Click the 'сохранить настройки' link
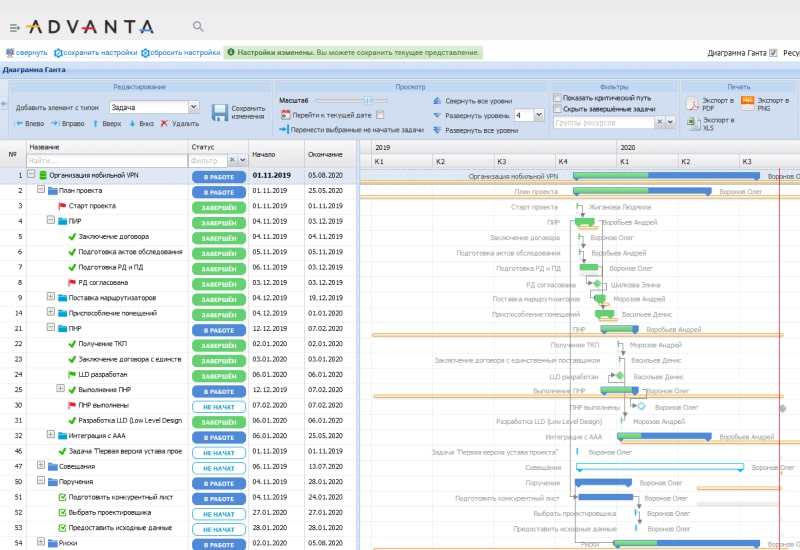Screen dimensions: 800x550 click(x=95, y=52)
